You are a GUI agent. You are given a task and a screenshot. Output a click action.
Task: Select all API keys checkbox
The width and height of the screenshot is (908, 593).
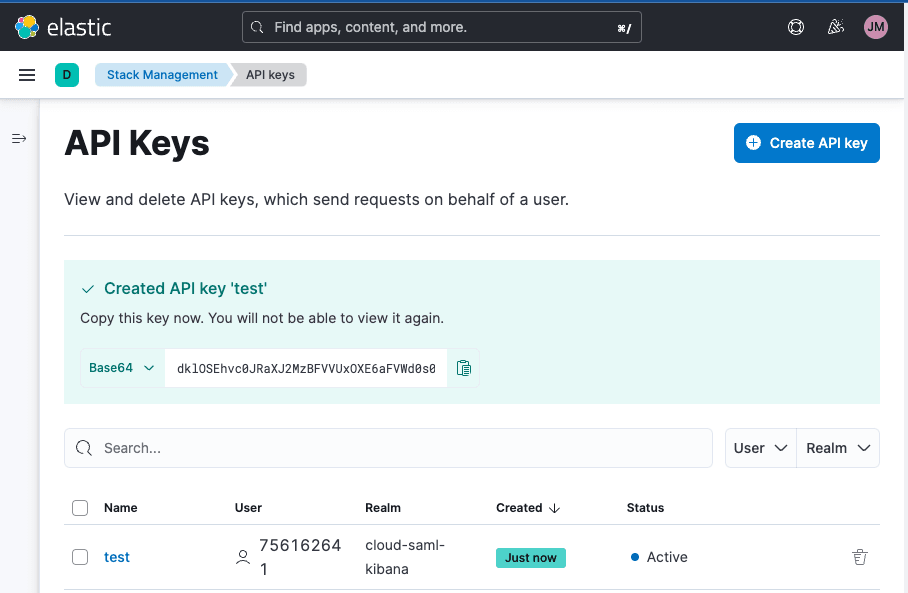(x=80, y=508)
